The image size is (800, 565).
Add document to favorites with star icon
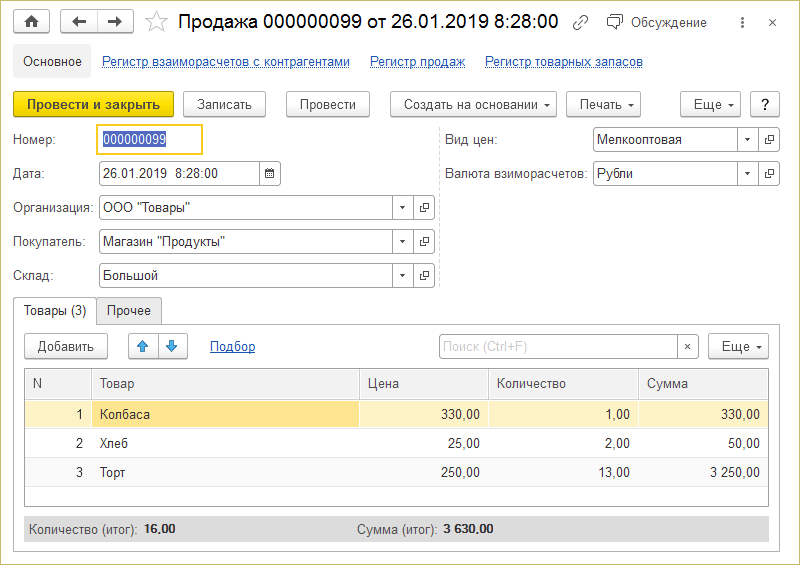pos(156,22)
